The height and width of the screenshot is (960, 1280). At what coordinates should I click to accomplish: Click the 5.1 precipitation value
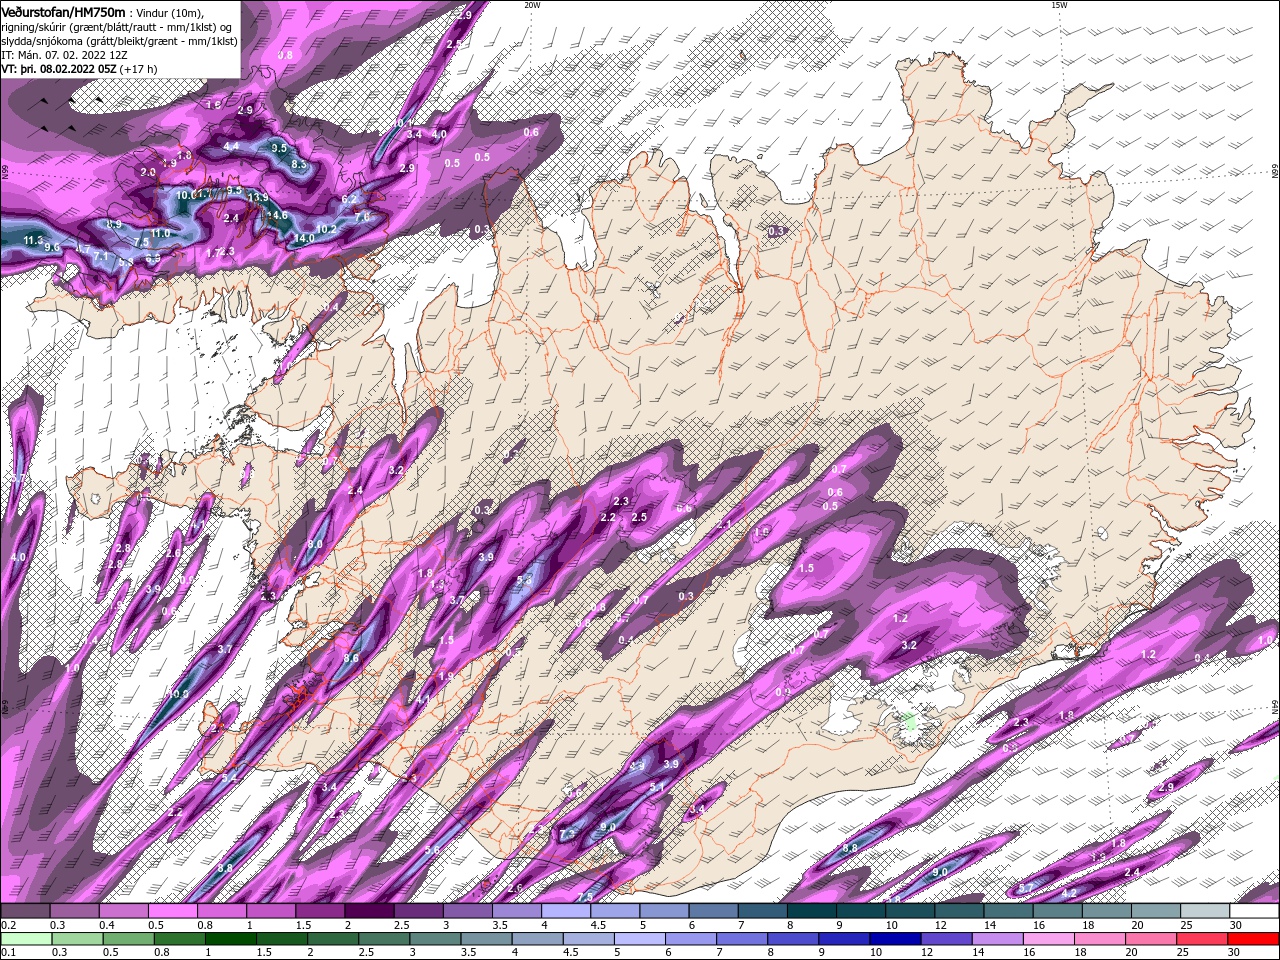click(x=657, y=788)
